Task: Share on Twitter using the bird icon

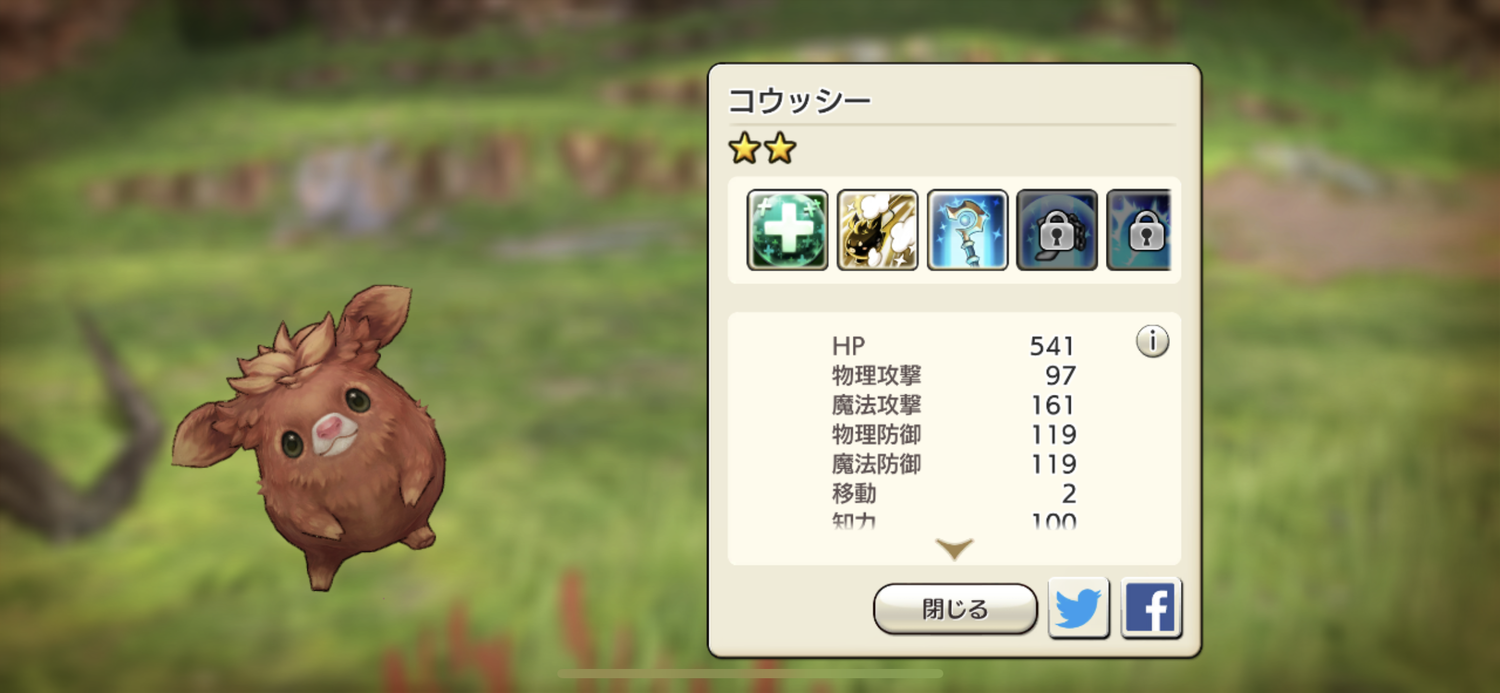Action: coord(1079,607)
